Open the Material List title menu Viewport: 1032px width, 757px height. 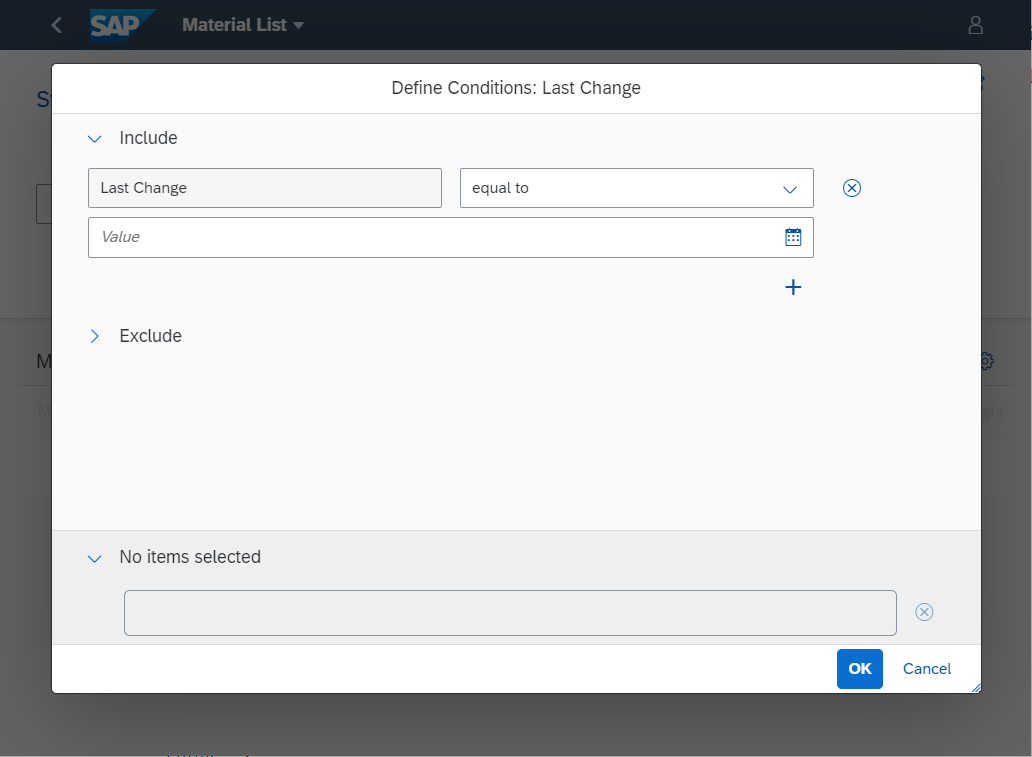(x=243, y=24)
